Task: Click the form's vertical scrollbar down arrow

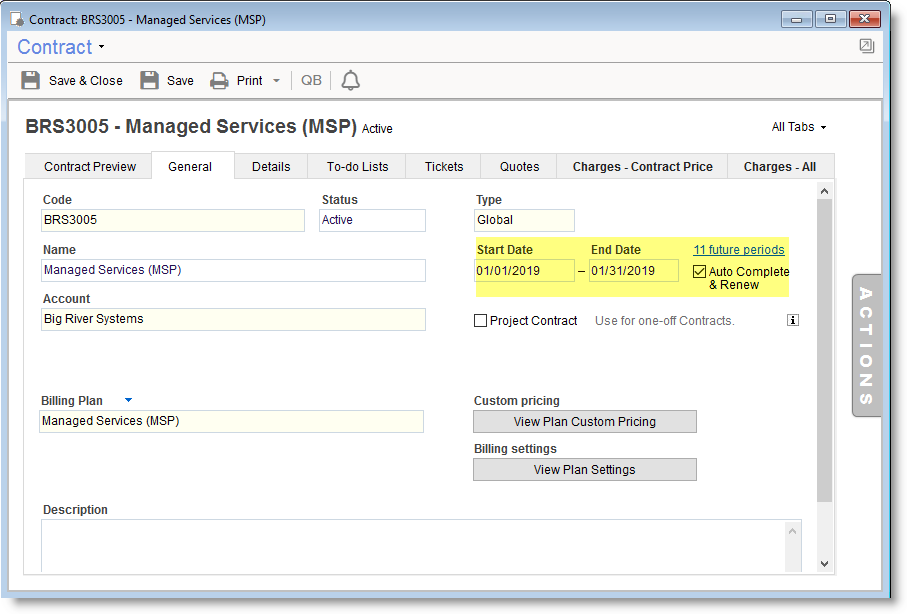Action: click(x=824, y=564)
